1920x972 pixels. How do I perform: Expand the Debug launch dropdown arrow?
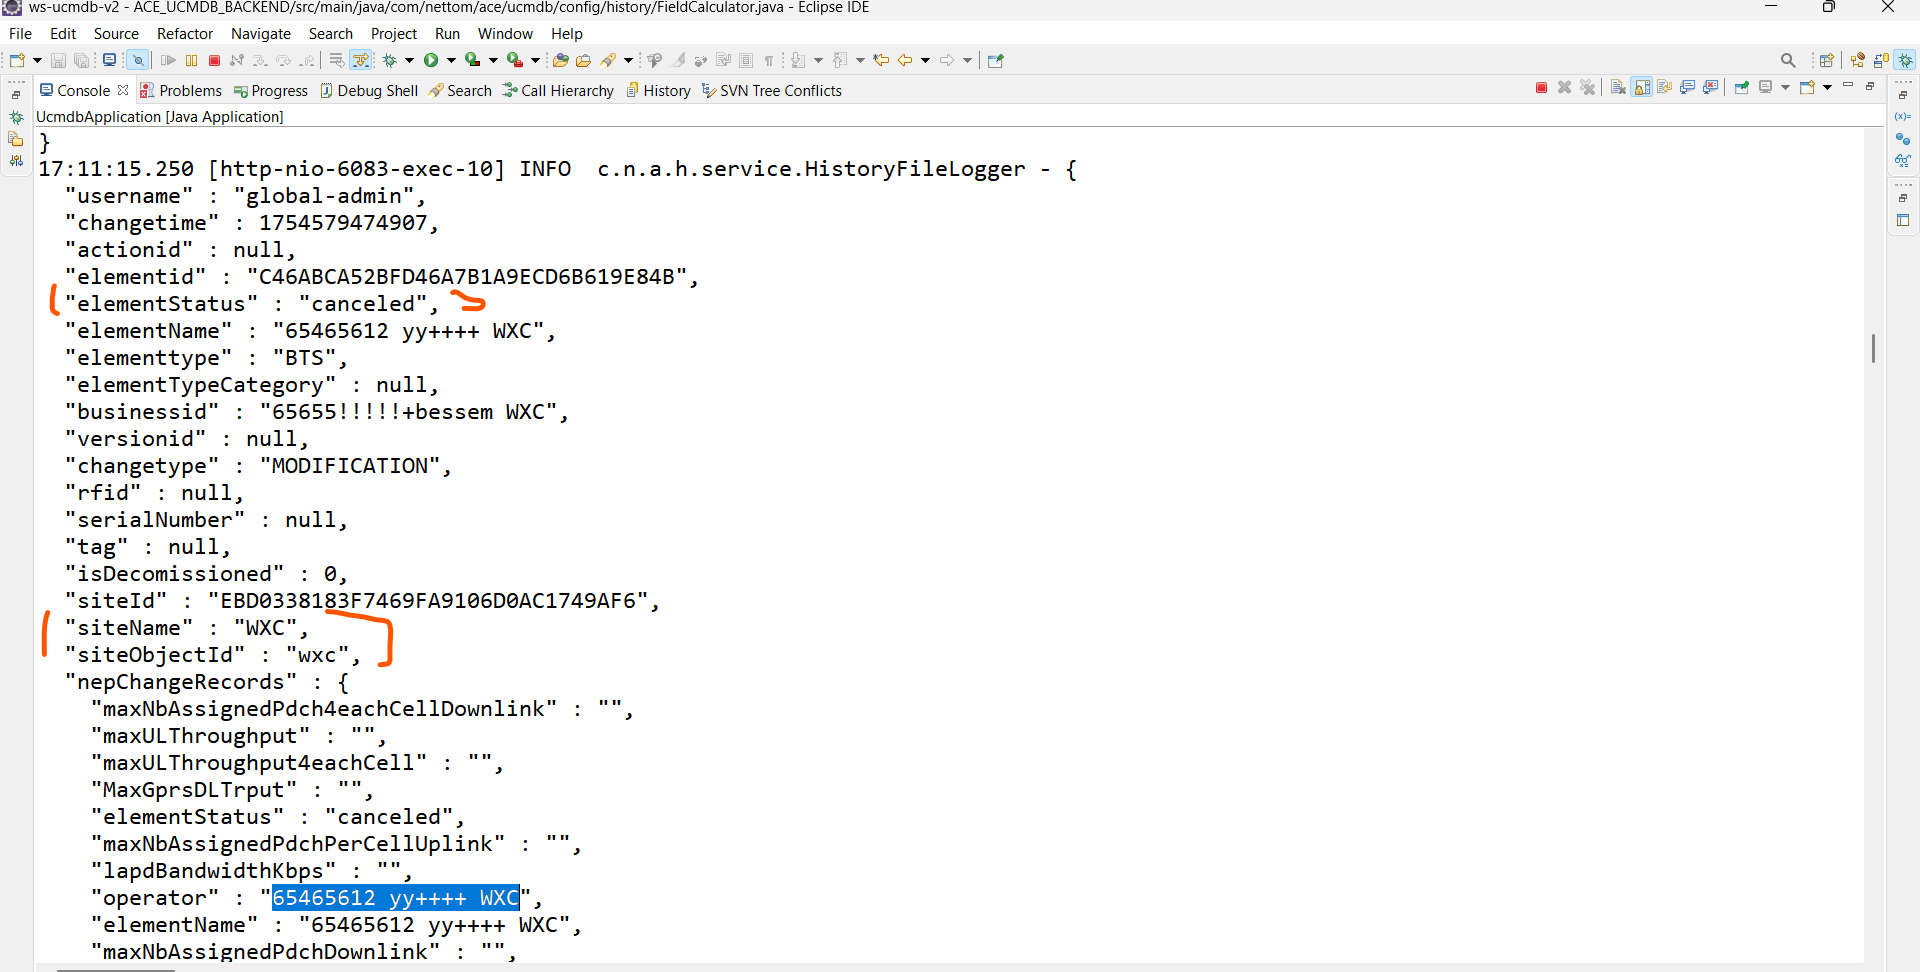click(x=409, y=60)
